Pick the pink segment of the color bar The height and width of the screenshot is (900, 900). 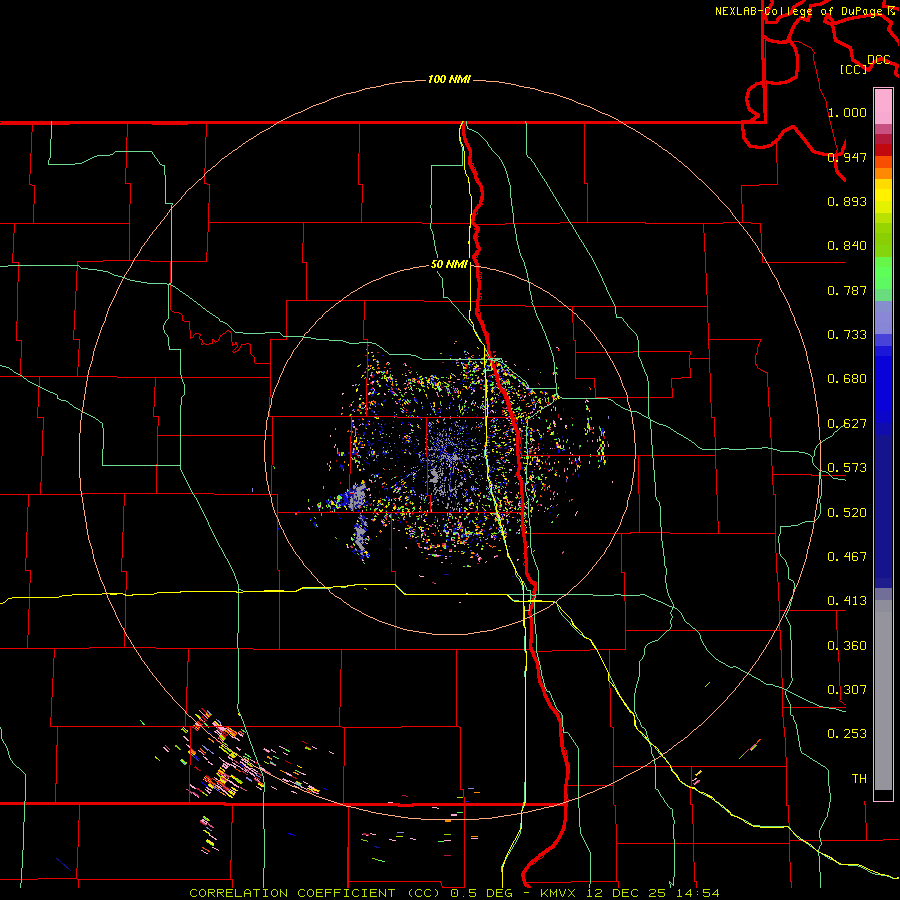coord(883,106)
